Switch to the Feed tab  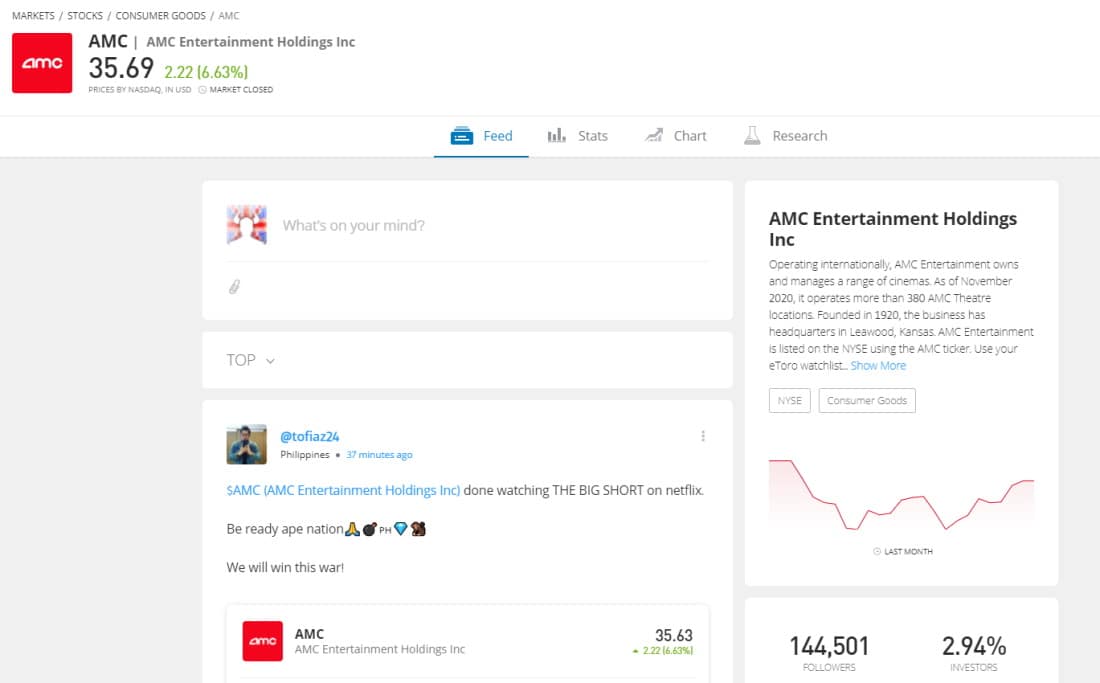[481, 136]
